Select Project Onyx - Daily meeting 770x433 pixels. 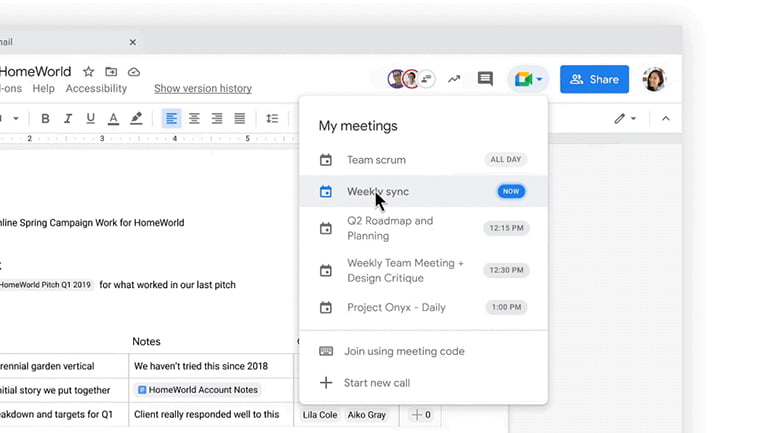(423, 307)
